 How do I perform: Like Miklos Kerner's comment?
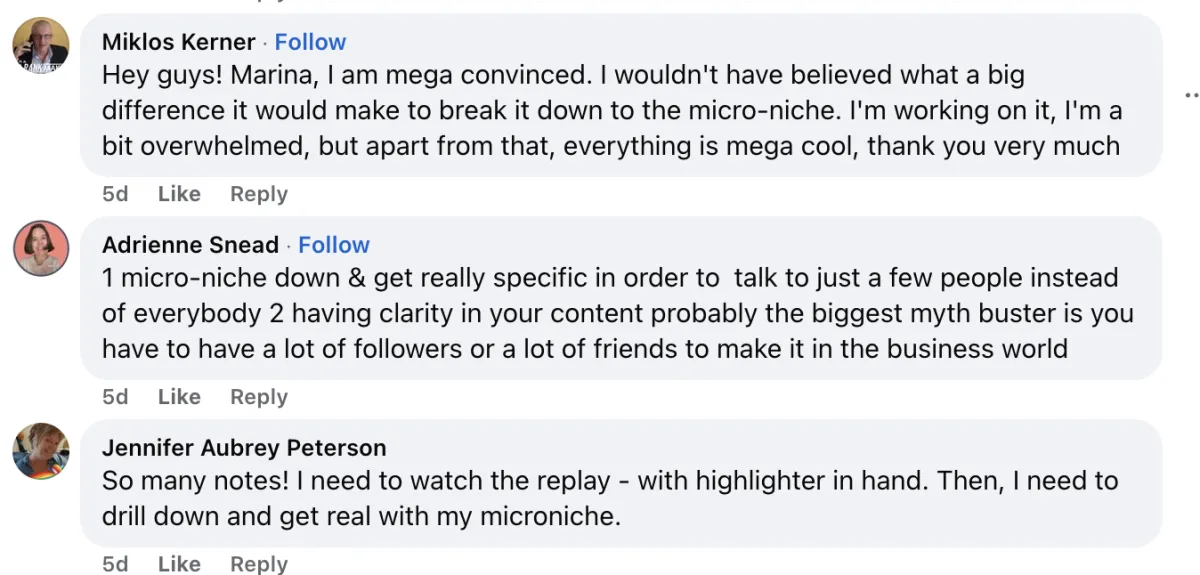[x=179, y=194]
